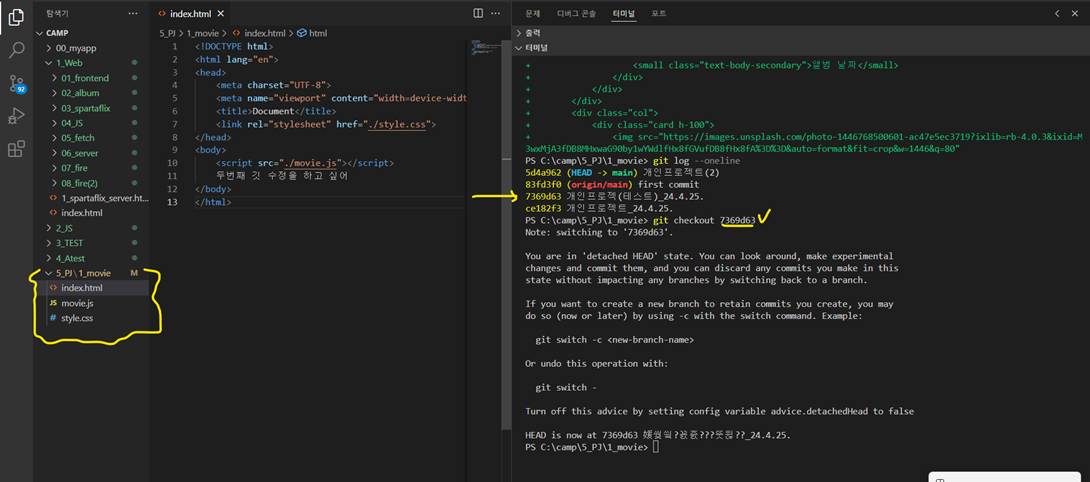1090x482 pixels.
Task: Collapse the CAMP workspace root
Action: 58,33
